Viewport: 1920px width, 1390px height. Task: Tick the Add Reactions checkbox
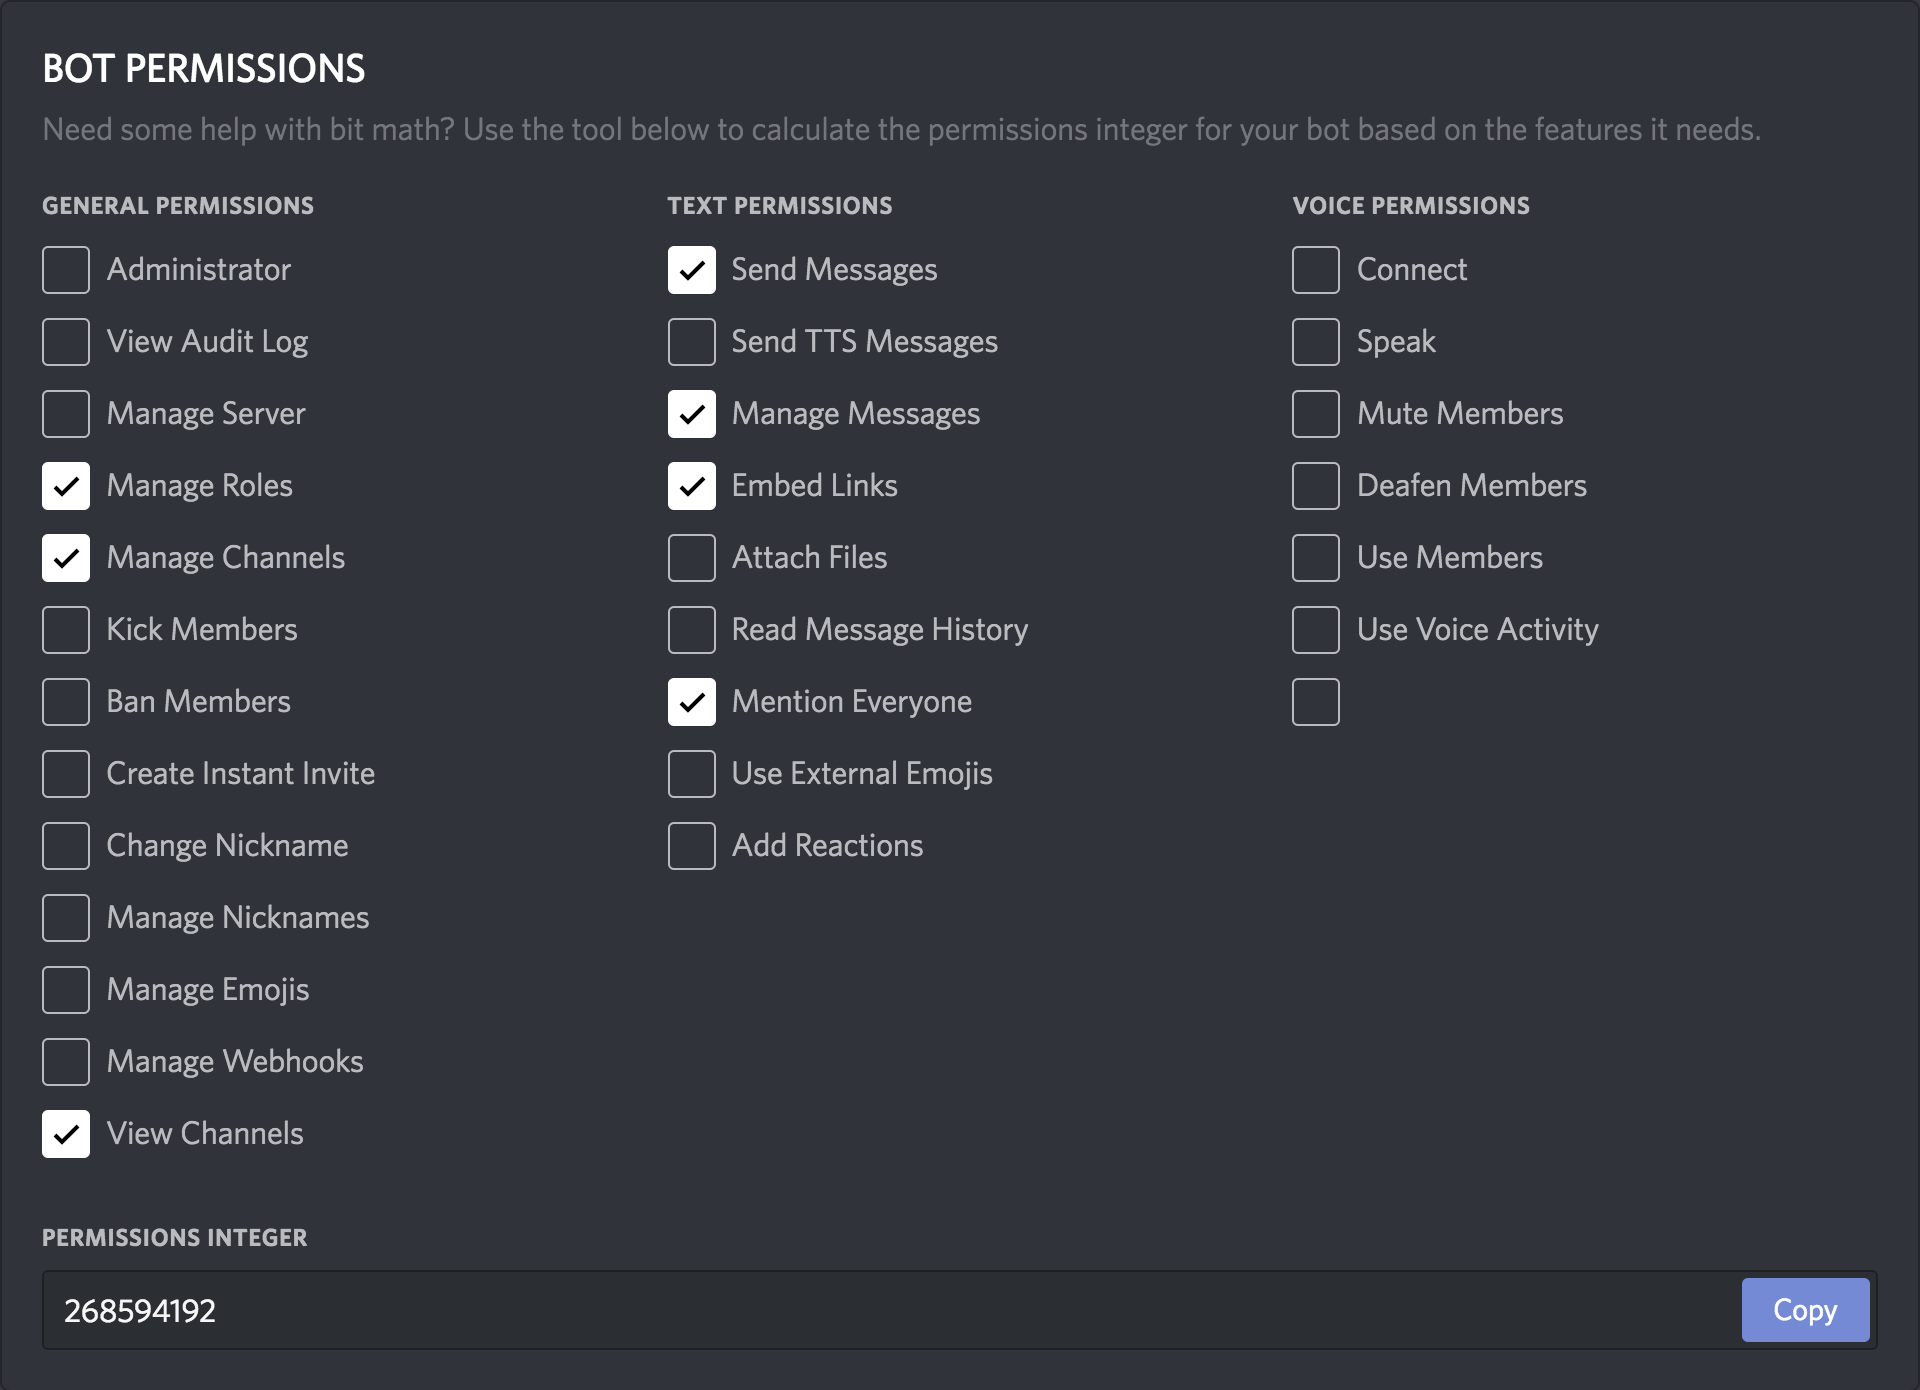point(692,846)
